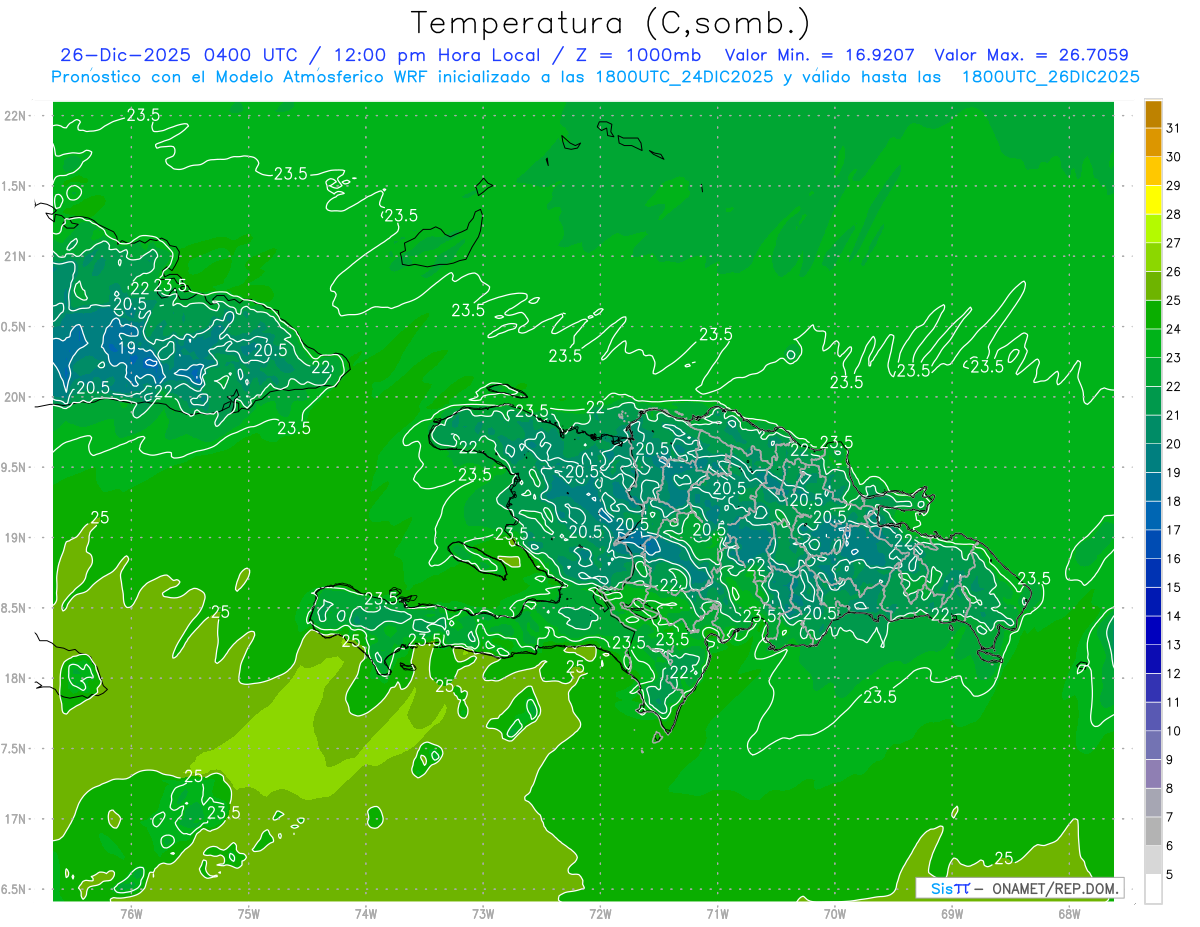
Task: Click the pressure level "Z = 1000mb"
Action: [x=638, y=55]
